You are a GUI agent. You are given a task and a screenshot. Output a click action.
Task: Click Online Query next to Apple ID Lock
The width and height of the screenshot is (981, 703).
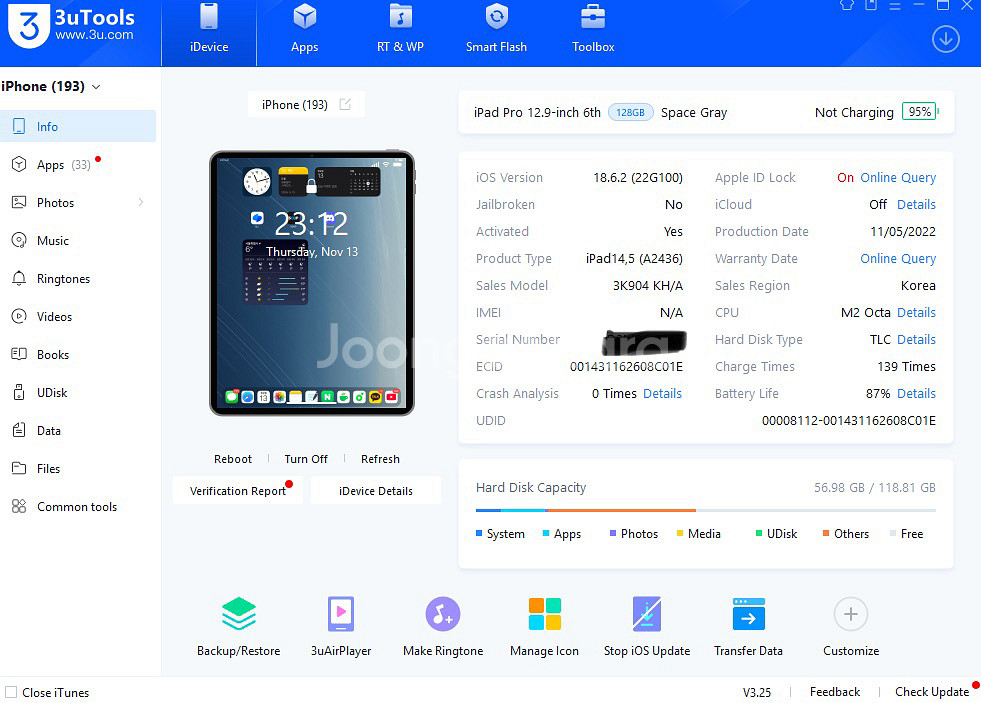(897, 178)
